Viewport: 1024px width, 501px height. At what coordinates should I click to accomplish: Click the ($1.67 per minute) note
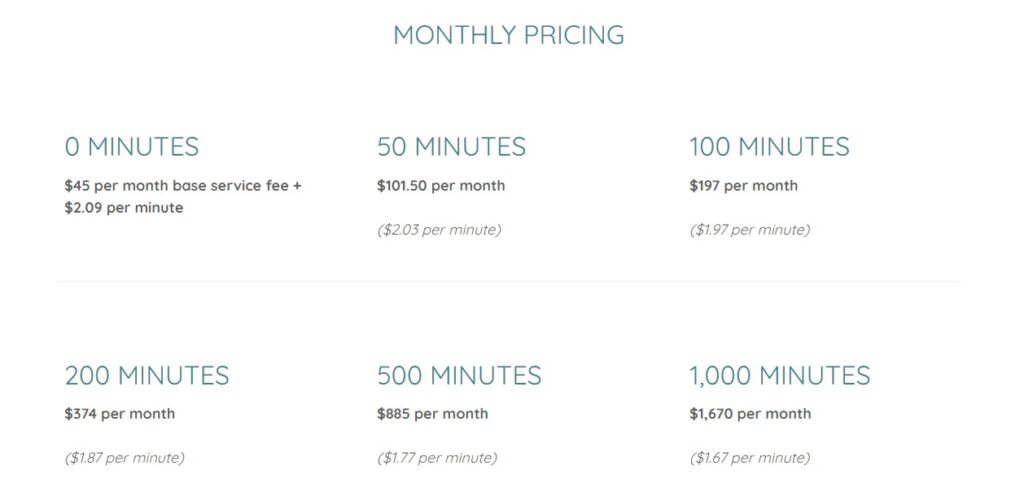click(x=750, y=458)
